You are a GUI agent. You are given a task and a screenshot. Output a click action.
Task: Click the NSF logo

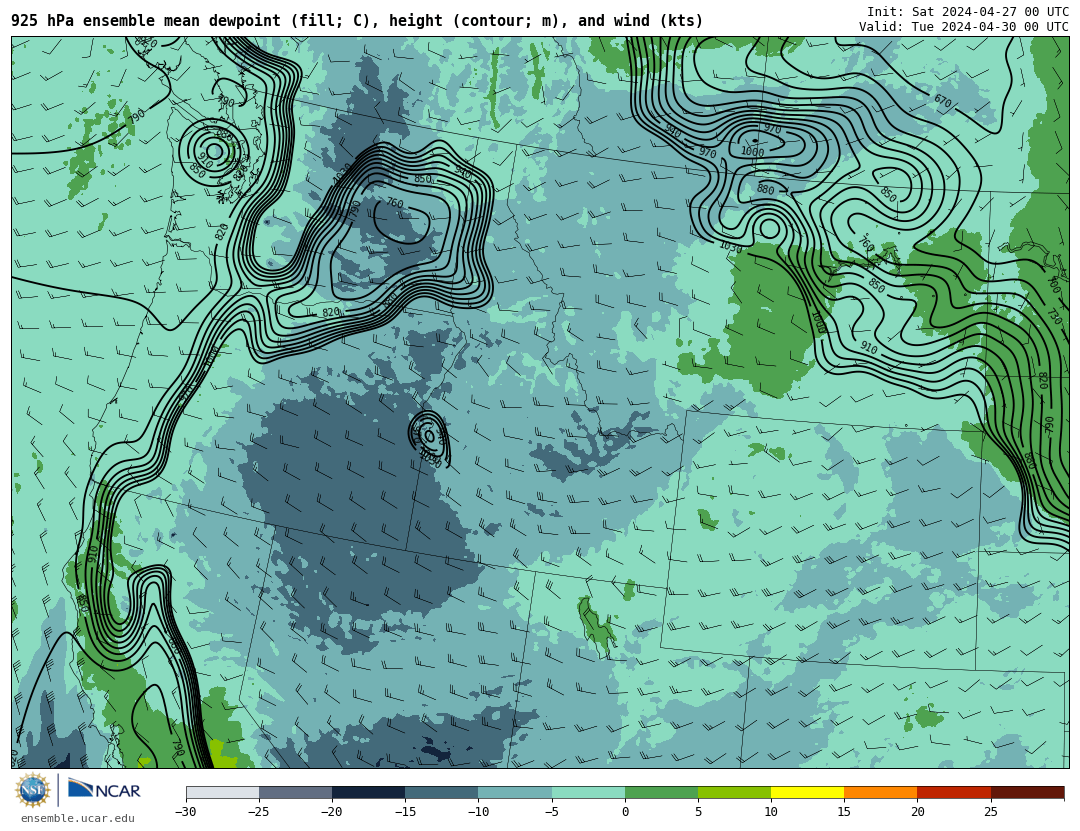tap(33, 790)
